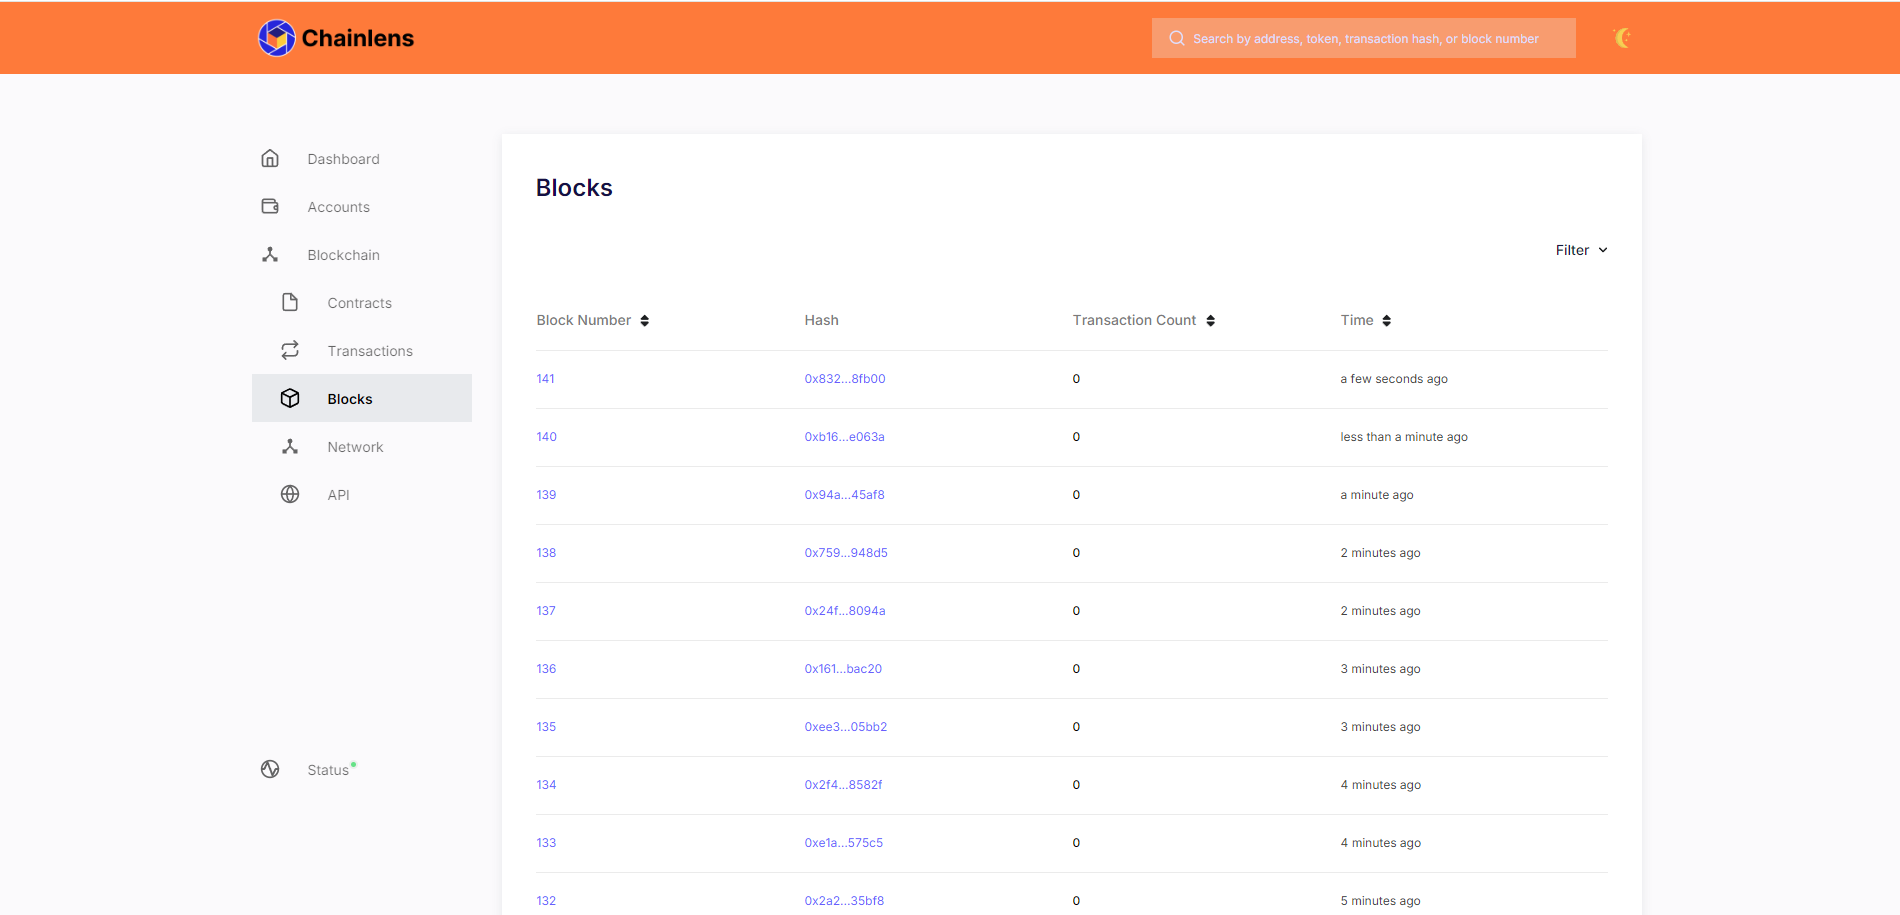Viewport: 1900px width, 915px height.
Task: Click the Blocks cube icon
Action: click(x=290, y=398)
